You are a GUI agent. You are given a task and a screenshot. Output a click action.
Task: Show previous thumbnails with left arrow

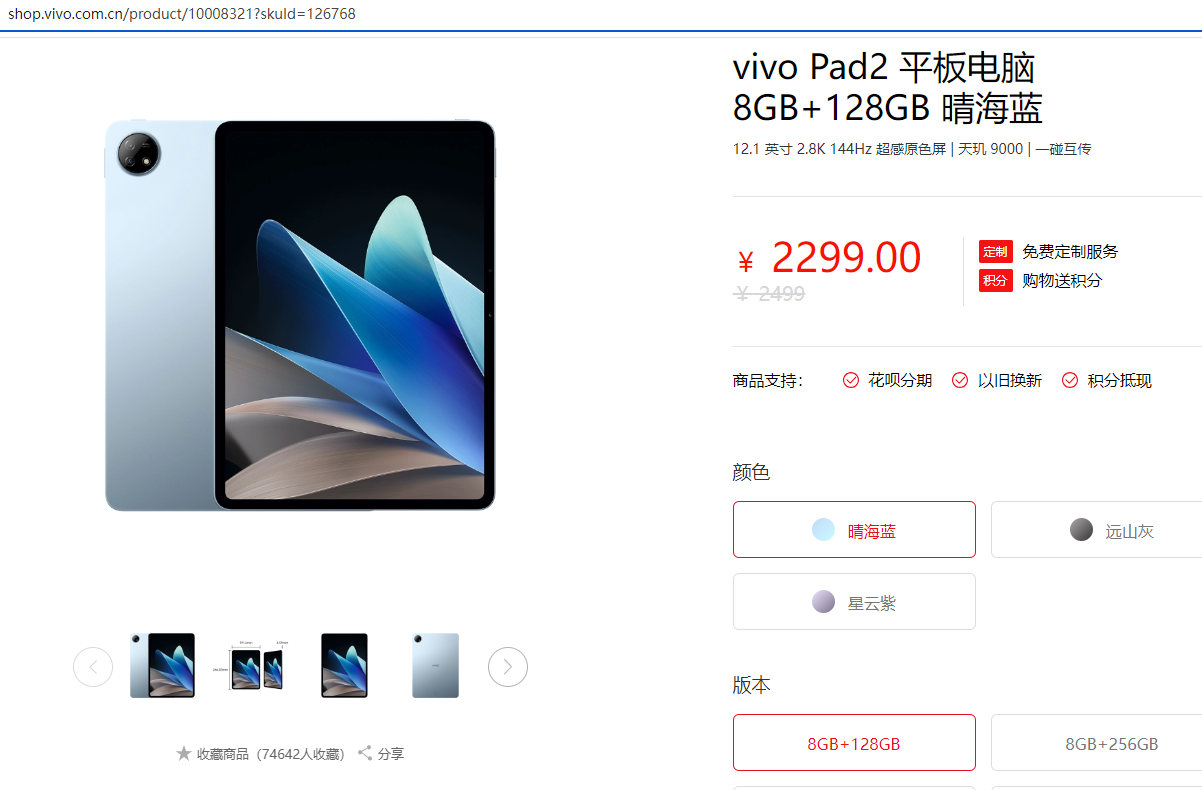(x=93, y=667)
